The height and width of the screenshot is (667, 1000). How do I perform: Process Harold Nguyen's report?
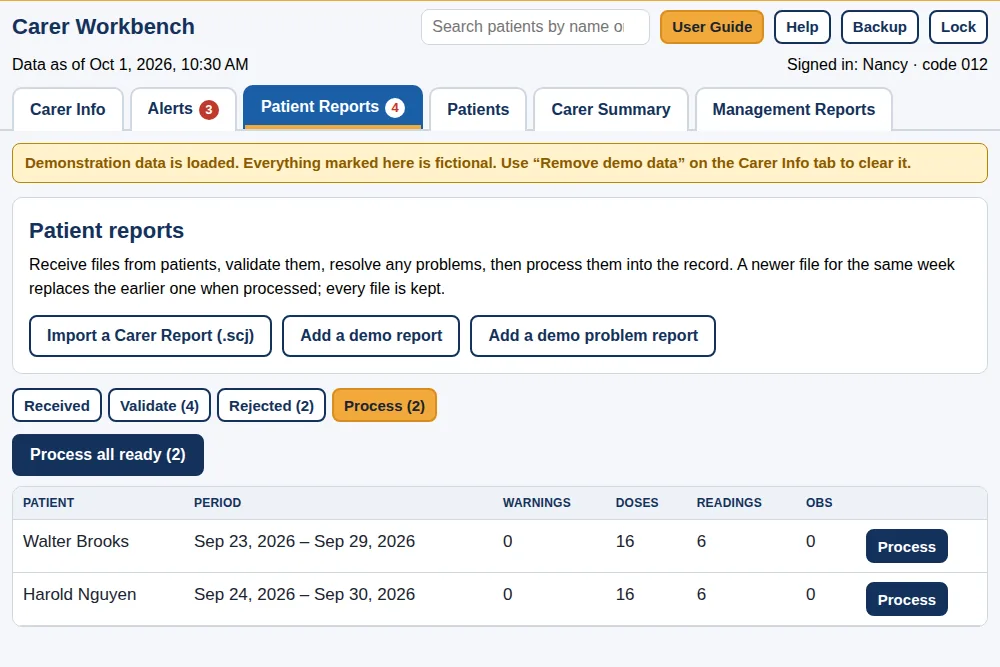906,599
